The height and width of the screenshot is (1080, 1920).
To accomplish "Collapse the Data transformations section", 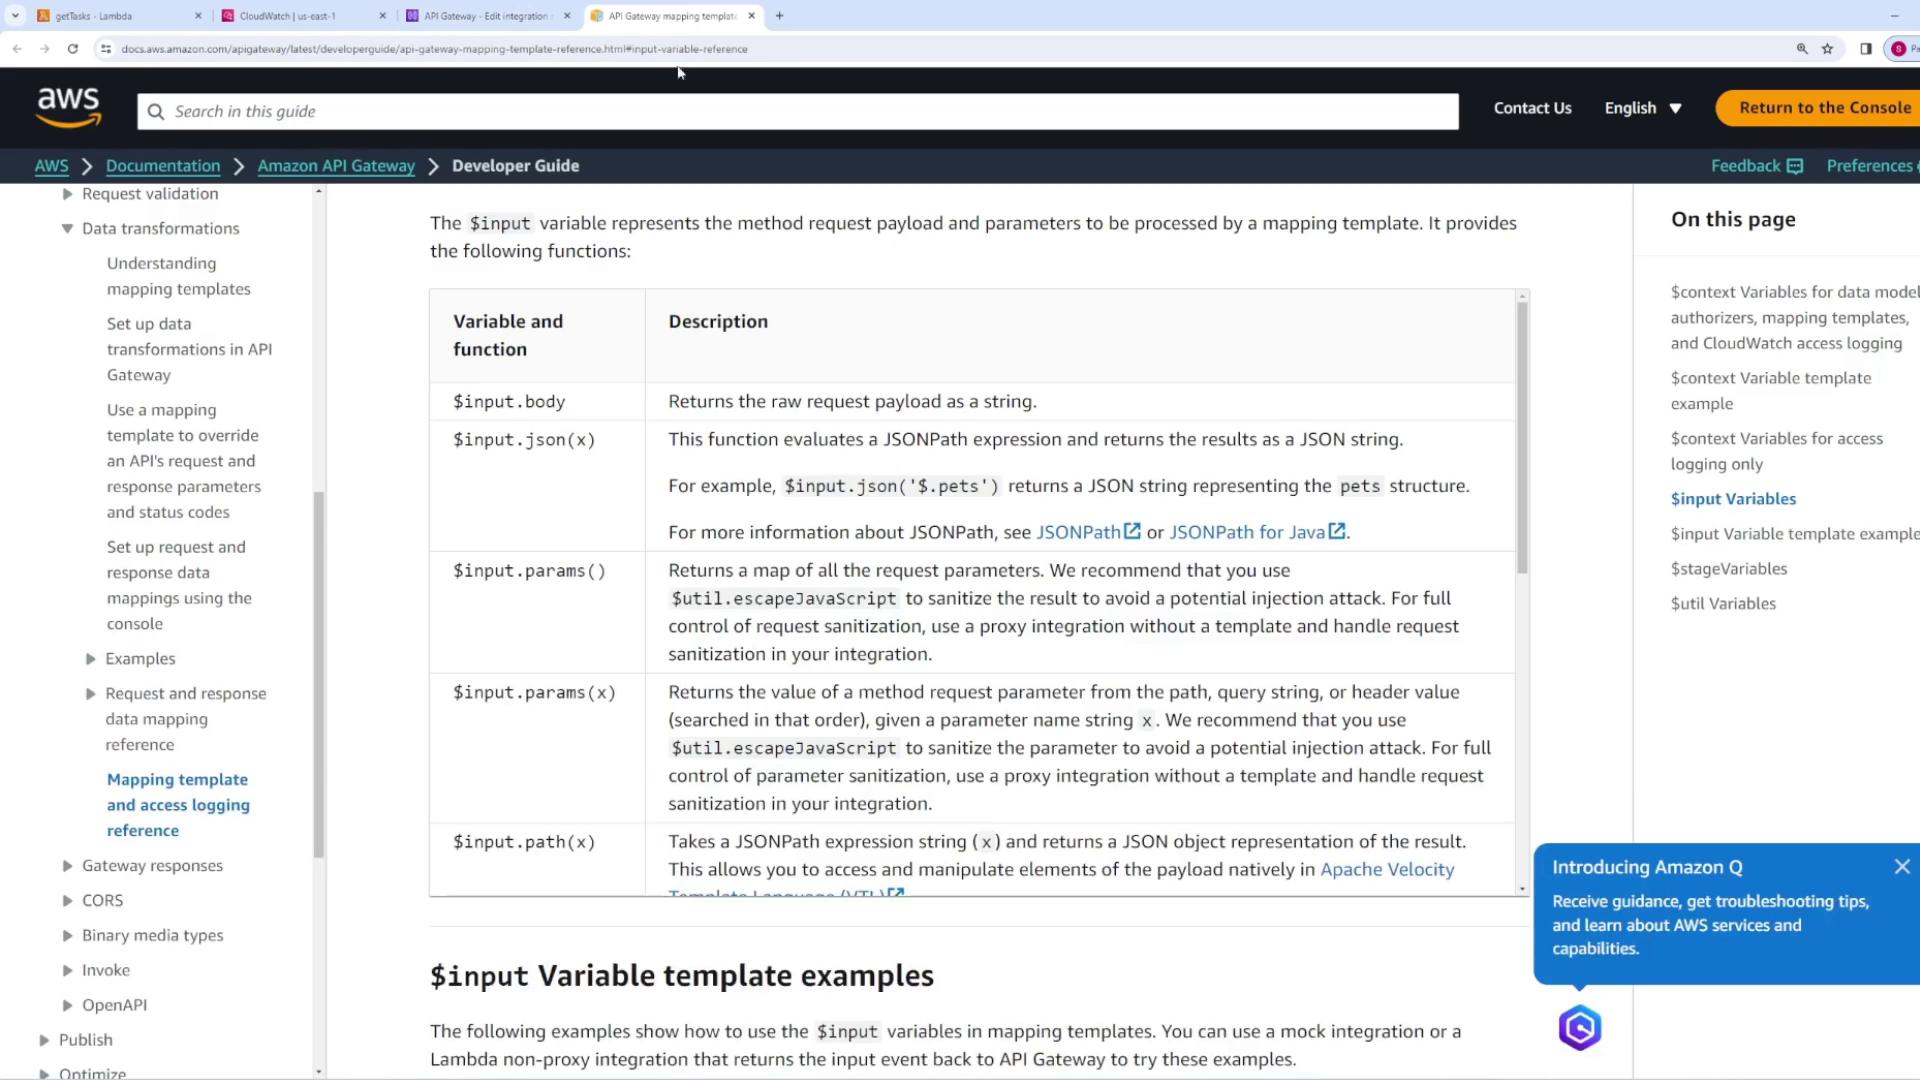I will click(x=67, y=229).
